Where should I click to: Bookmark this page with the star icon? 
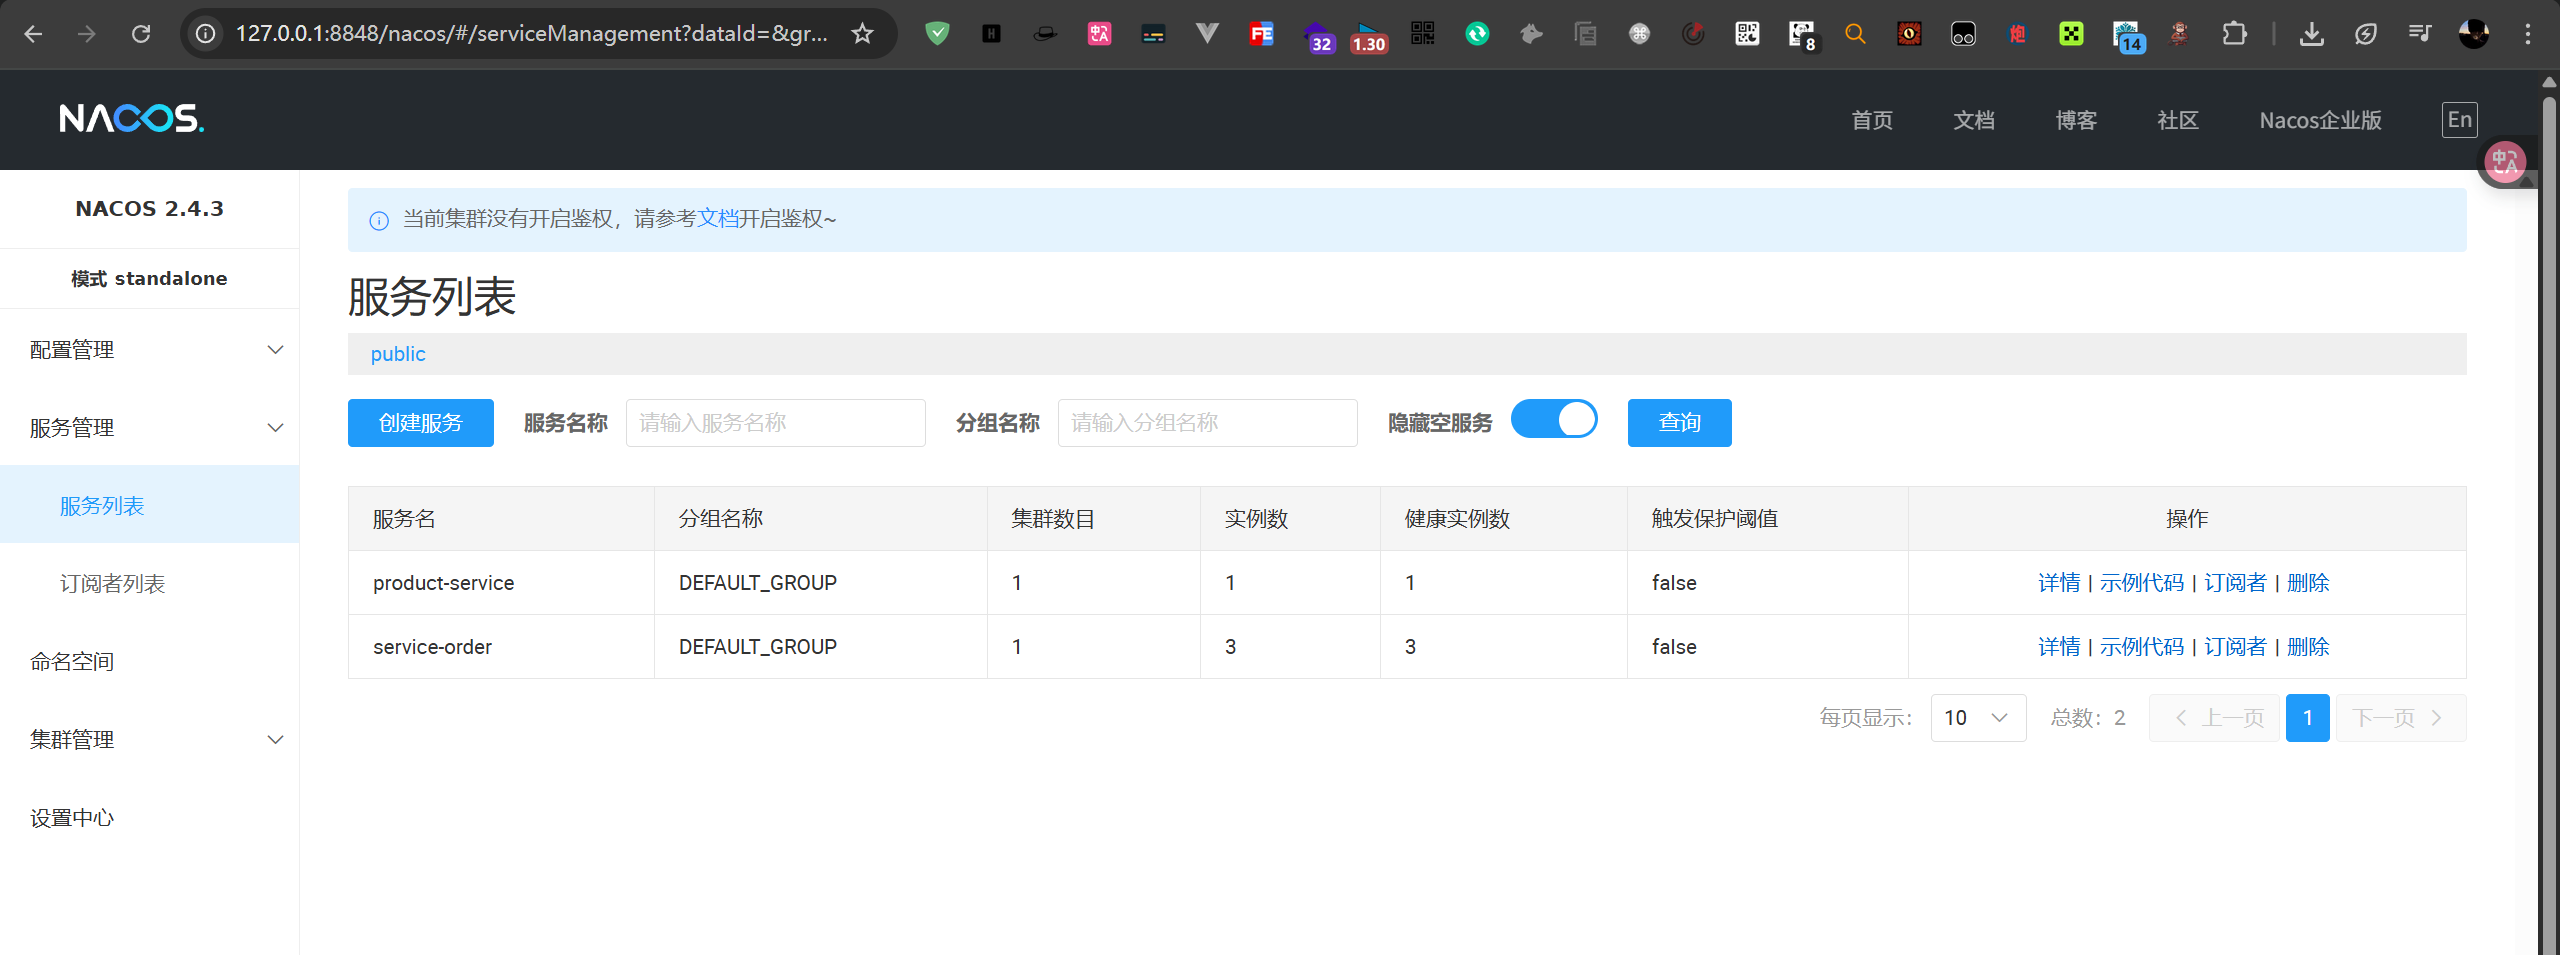862,34
